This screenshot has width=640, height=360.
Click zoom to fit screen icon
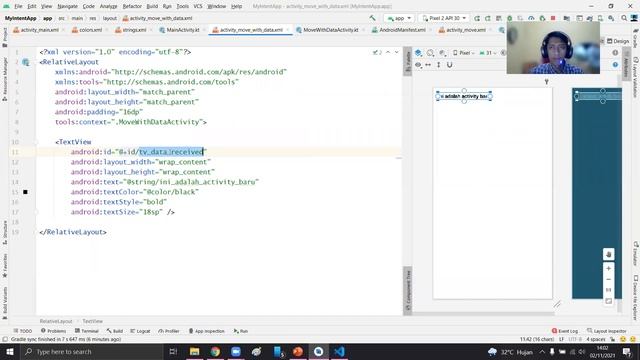[609, 301]
